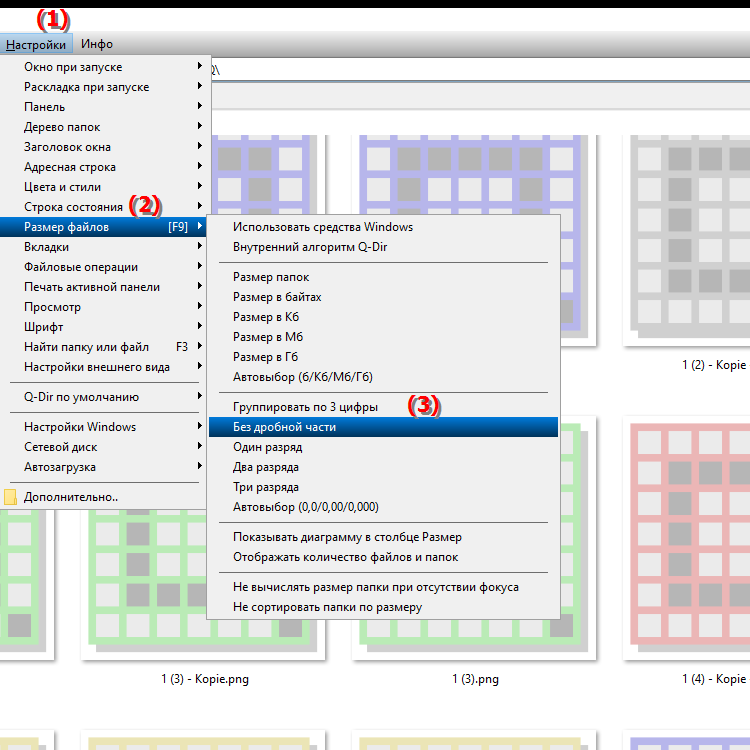The image size is (750, 750).
Task: Open the Инфо menu
Action: (x=97, y=44)
